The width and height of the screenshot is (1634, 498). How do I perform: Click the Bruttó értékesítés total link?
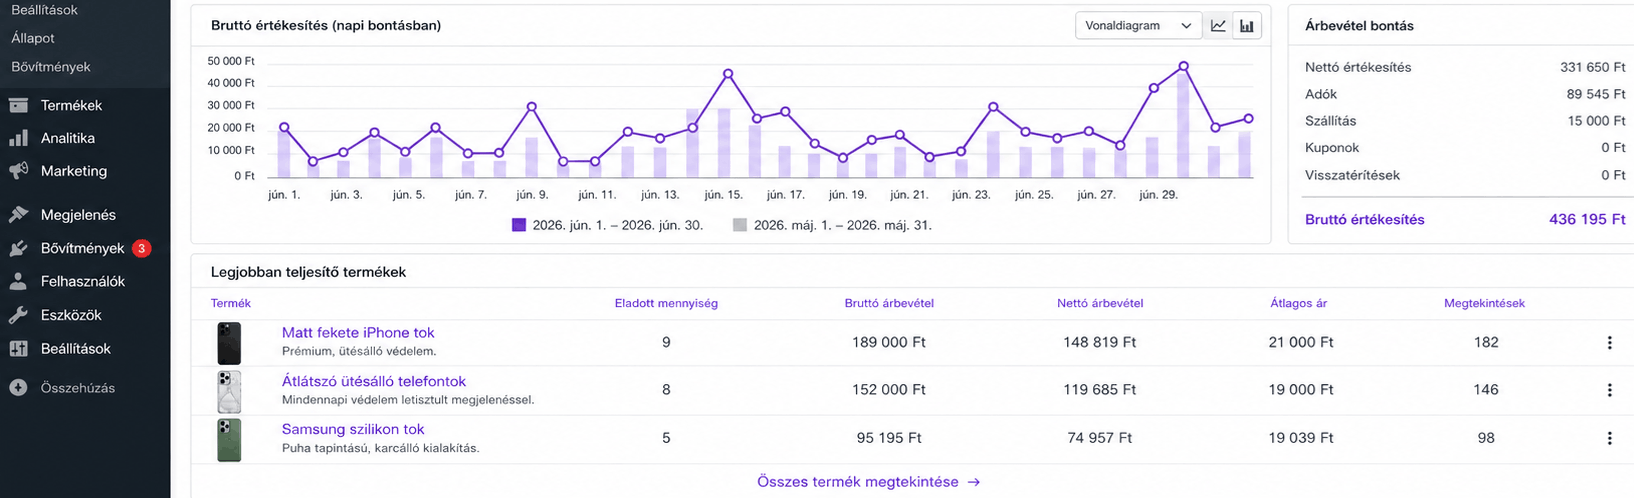(x=1365, y=220)
